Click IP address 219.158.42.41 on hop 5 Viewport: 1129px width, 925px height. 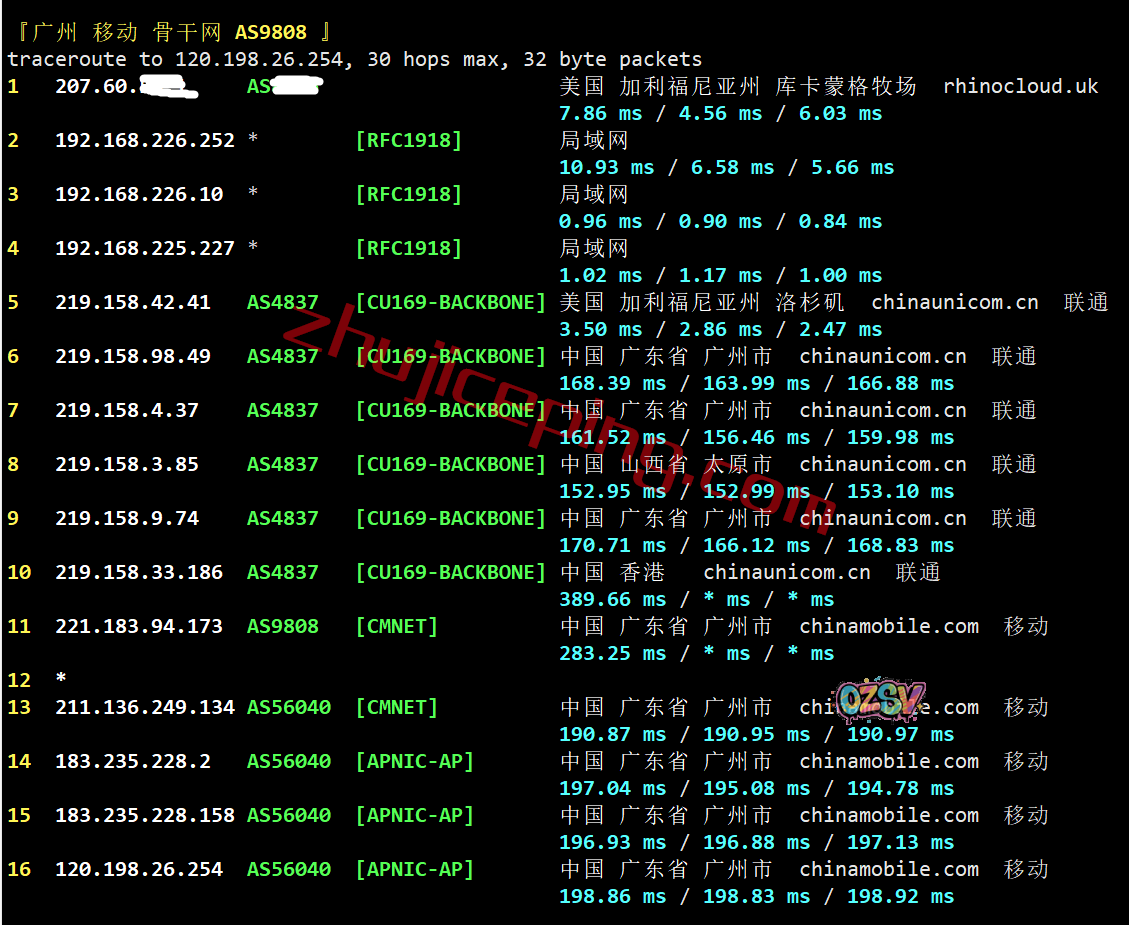point(133,303)
